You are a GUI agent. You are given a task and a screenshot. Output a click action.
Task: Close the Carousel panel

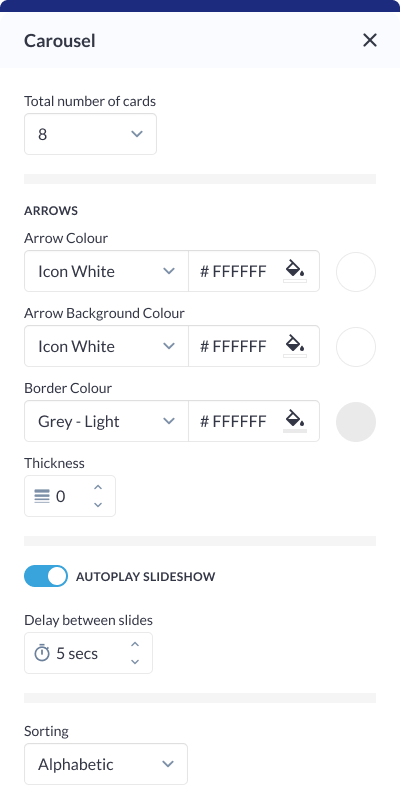(x=370, y=40)
